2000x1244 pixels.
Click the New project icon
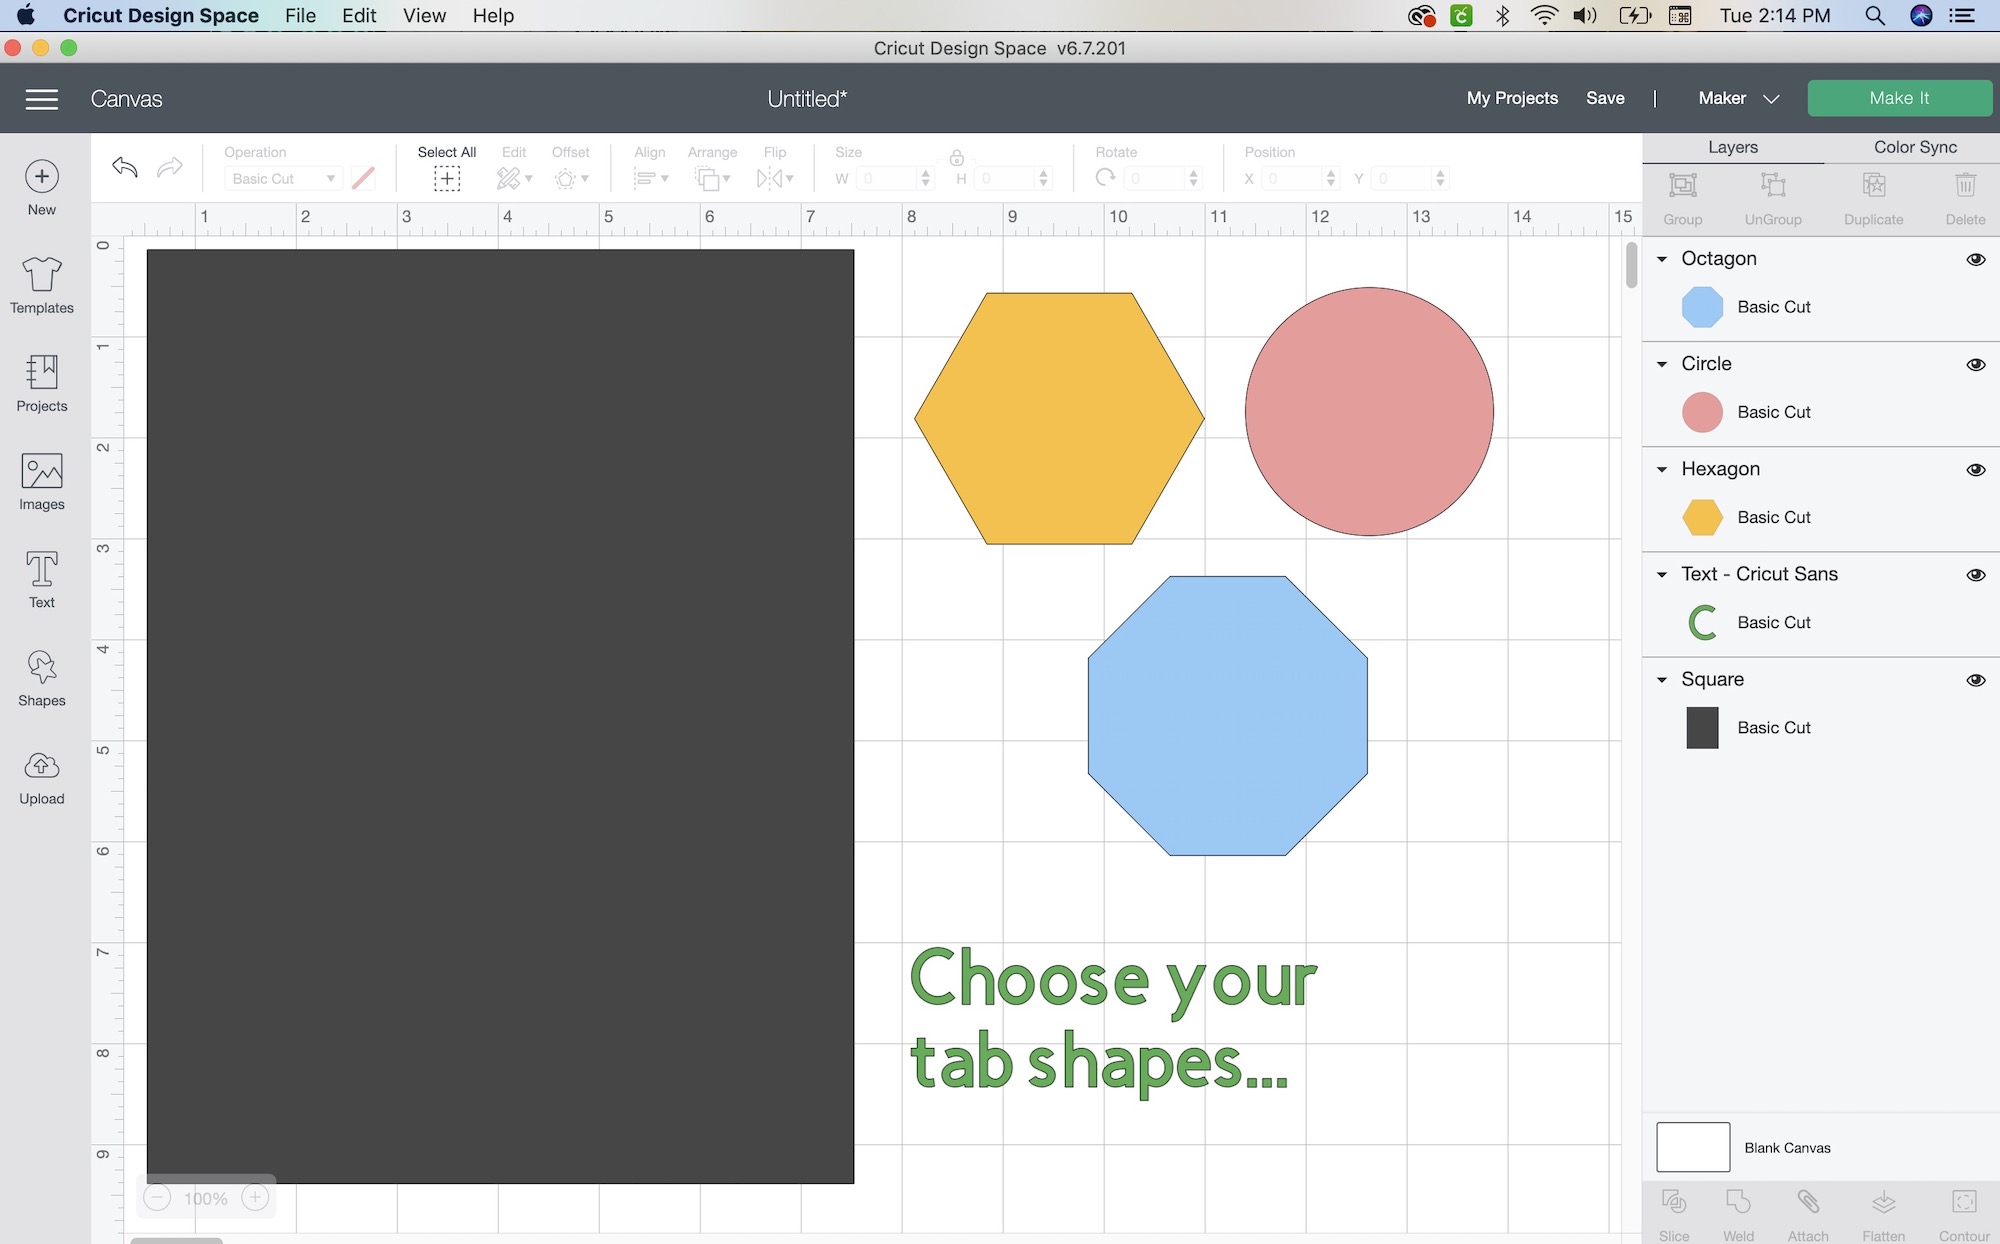(41, 177)
